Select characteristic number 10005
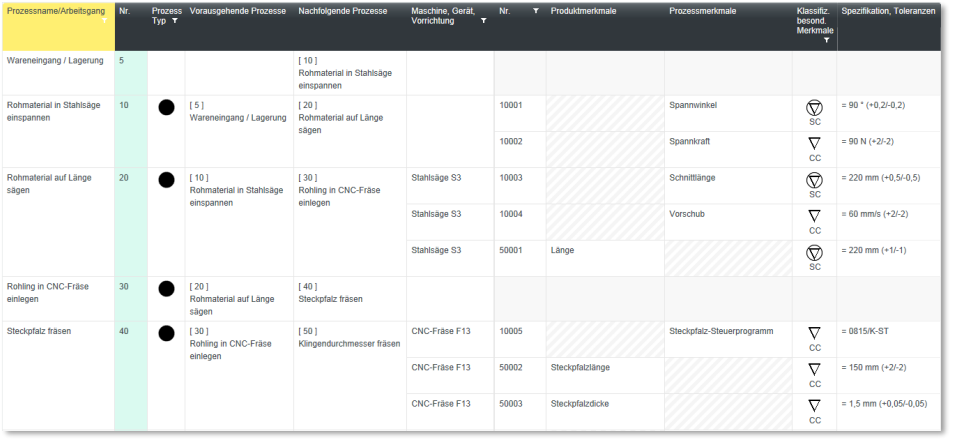Viewport: 959px width, 447px height. [511, 331]
